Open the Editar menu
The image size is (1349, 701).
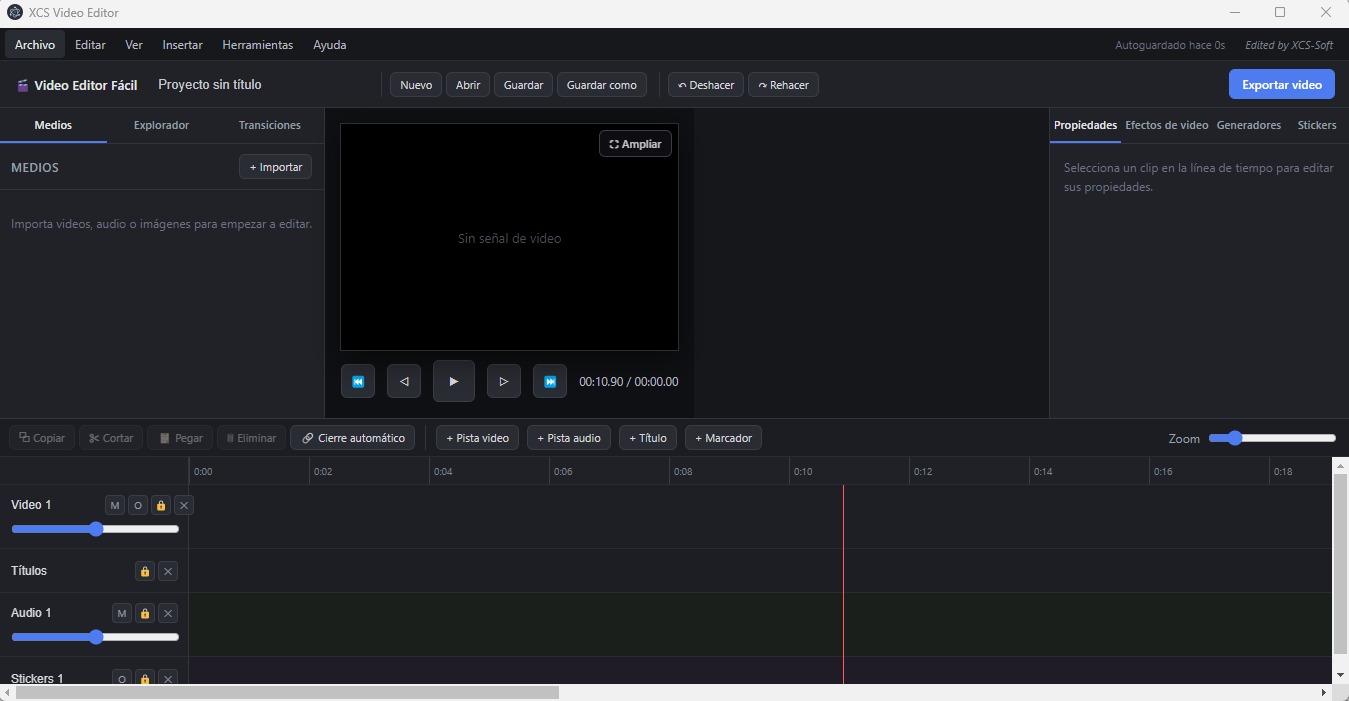tap(90, 45)
